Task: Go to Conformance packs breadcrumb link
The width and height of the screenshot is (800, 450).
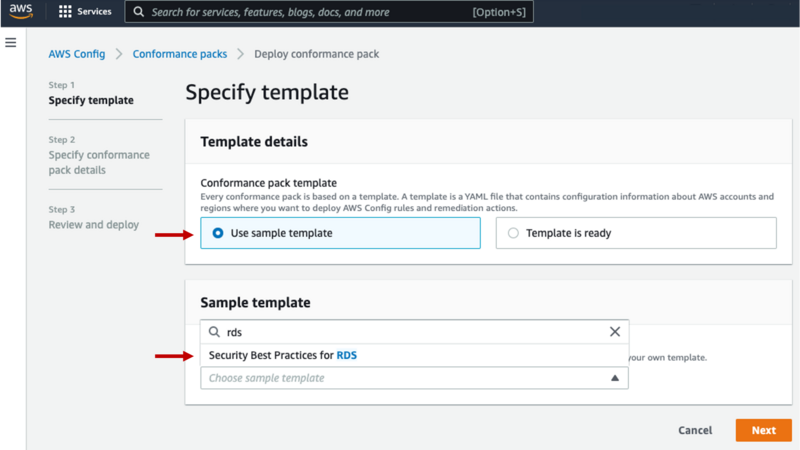Action: [x=180, y=54]
